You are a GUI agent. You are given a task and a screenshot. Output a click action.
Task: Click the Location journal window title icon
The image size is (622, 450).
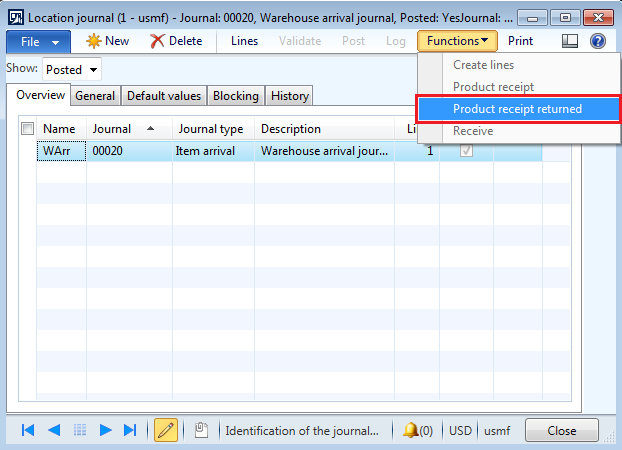16,18
